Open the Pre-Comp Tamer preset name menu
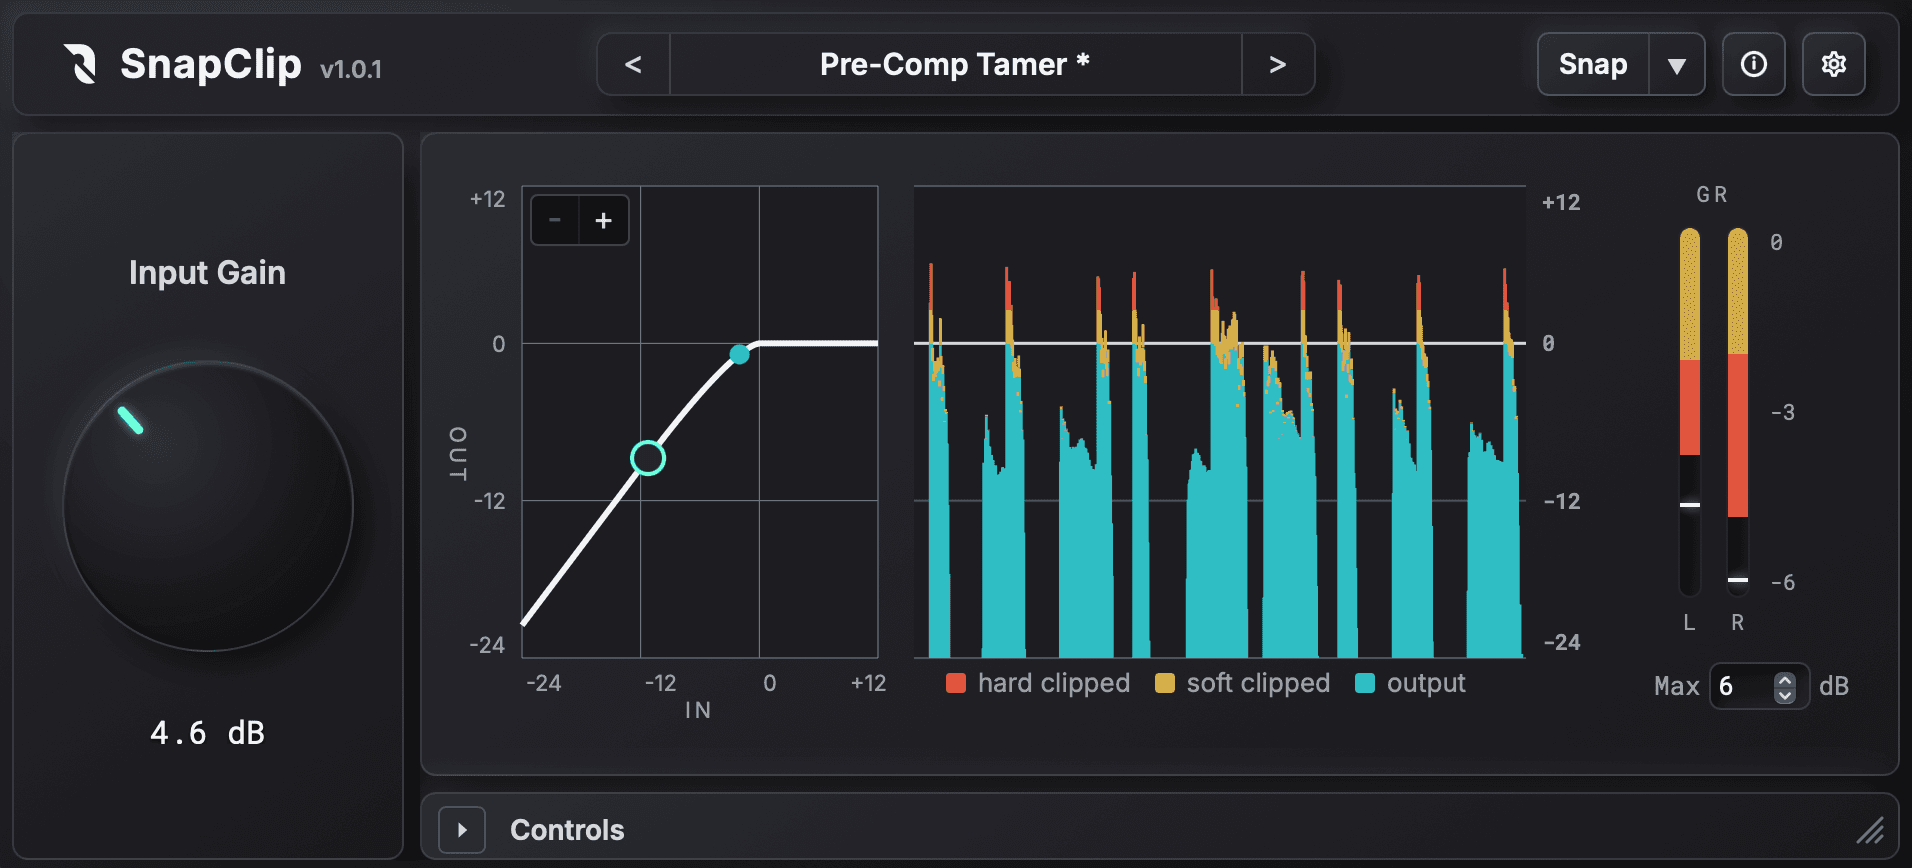The width and height of the screenshot is (1912, 868). pyautogui.click(x=955, y=64)
